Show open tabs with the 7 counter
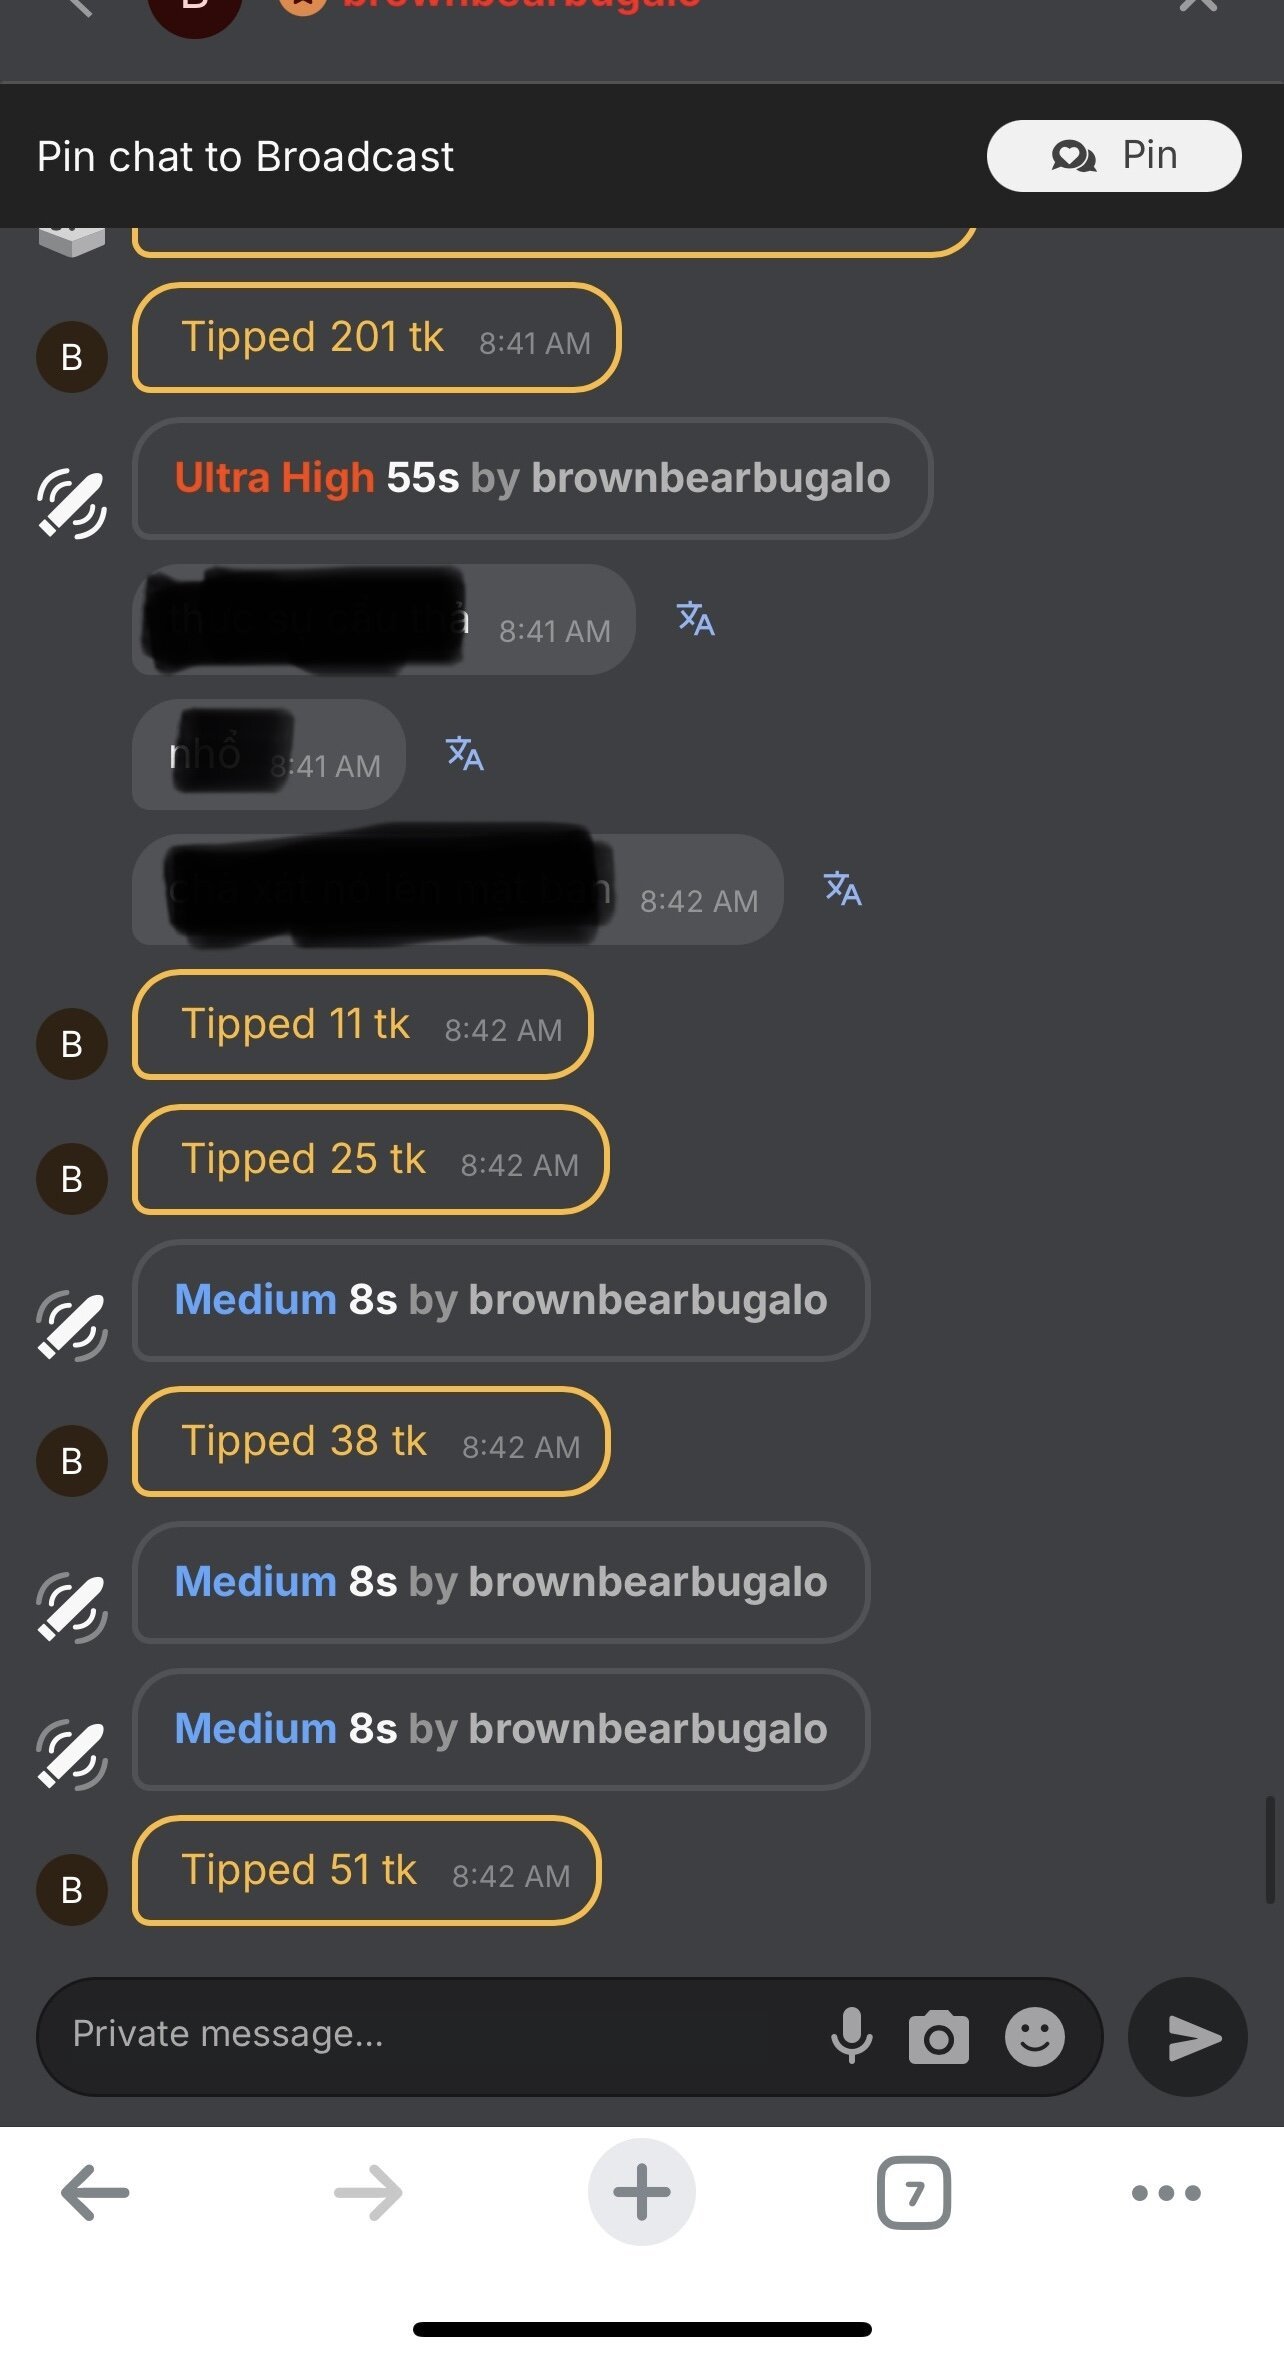The height and width of the screenshot is (2361, 1284). pyautogui.click(x=914, y=2192)
